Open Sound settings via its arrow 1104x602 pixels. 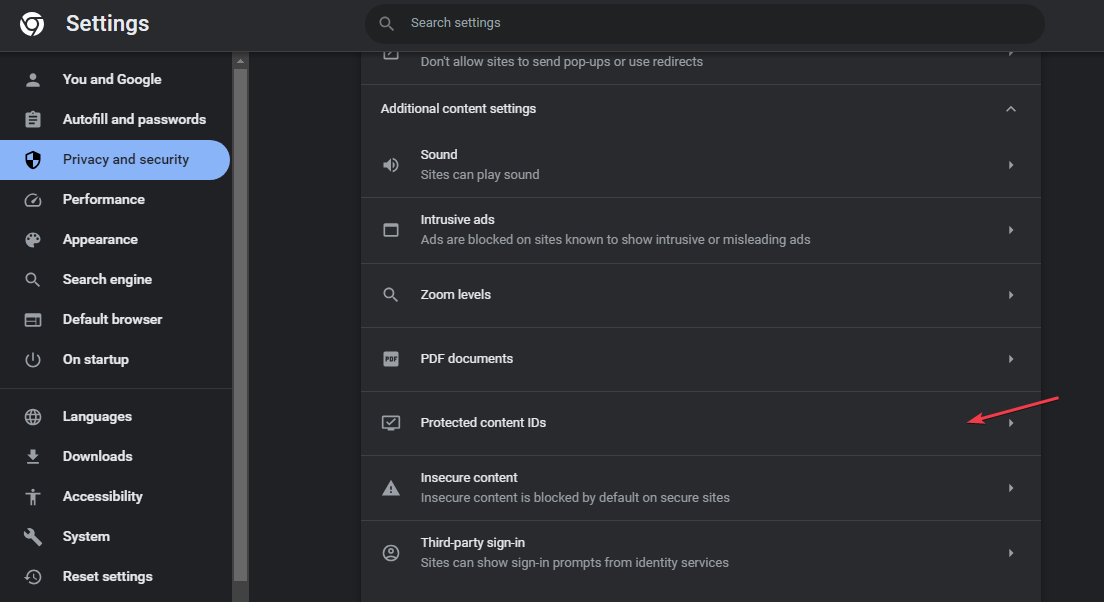click(1010, 165)
